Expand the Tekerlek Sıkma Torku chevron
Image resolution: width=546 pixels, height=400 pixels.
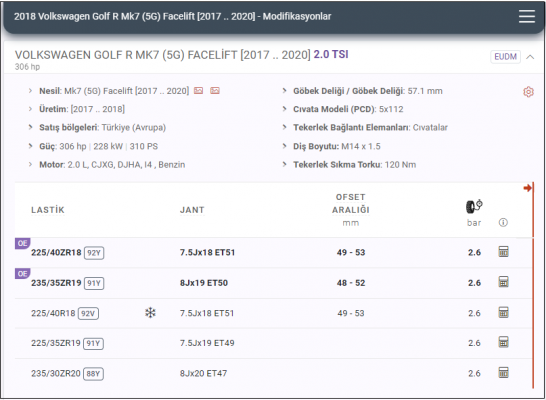coord(284,164)
